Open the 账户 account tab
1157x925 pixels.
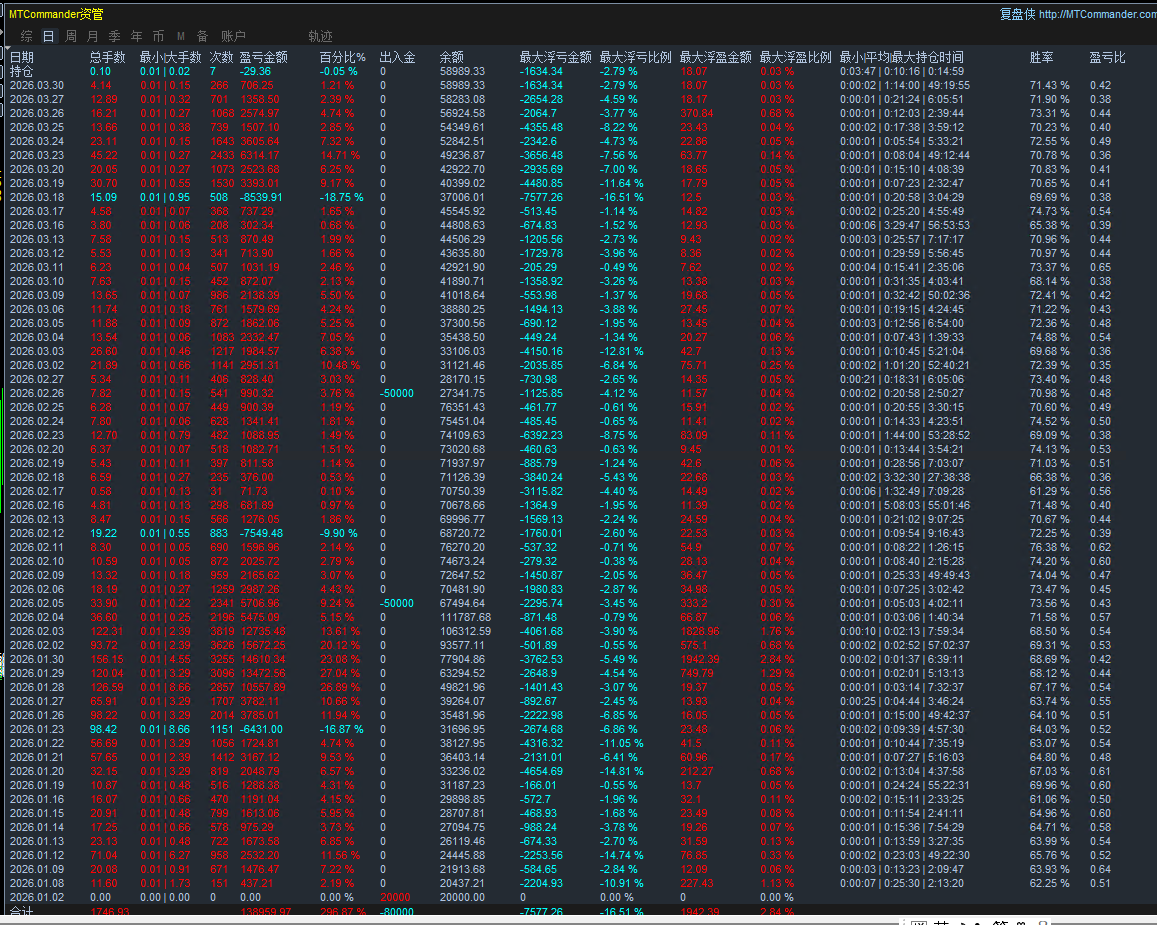point(233,36)
